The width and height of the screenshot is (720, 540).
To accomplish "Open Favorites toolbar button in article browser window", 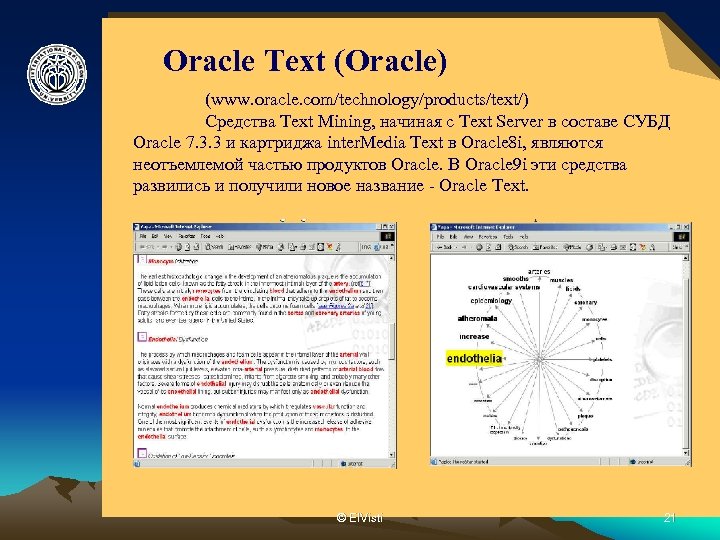I will tap(240, 247).
